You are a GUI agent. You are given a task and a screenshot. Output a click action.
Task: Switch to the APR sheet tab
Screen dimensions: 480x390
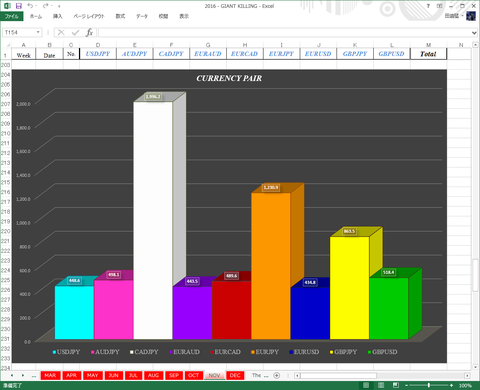(x=71, y=376)
